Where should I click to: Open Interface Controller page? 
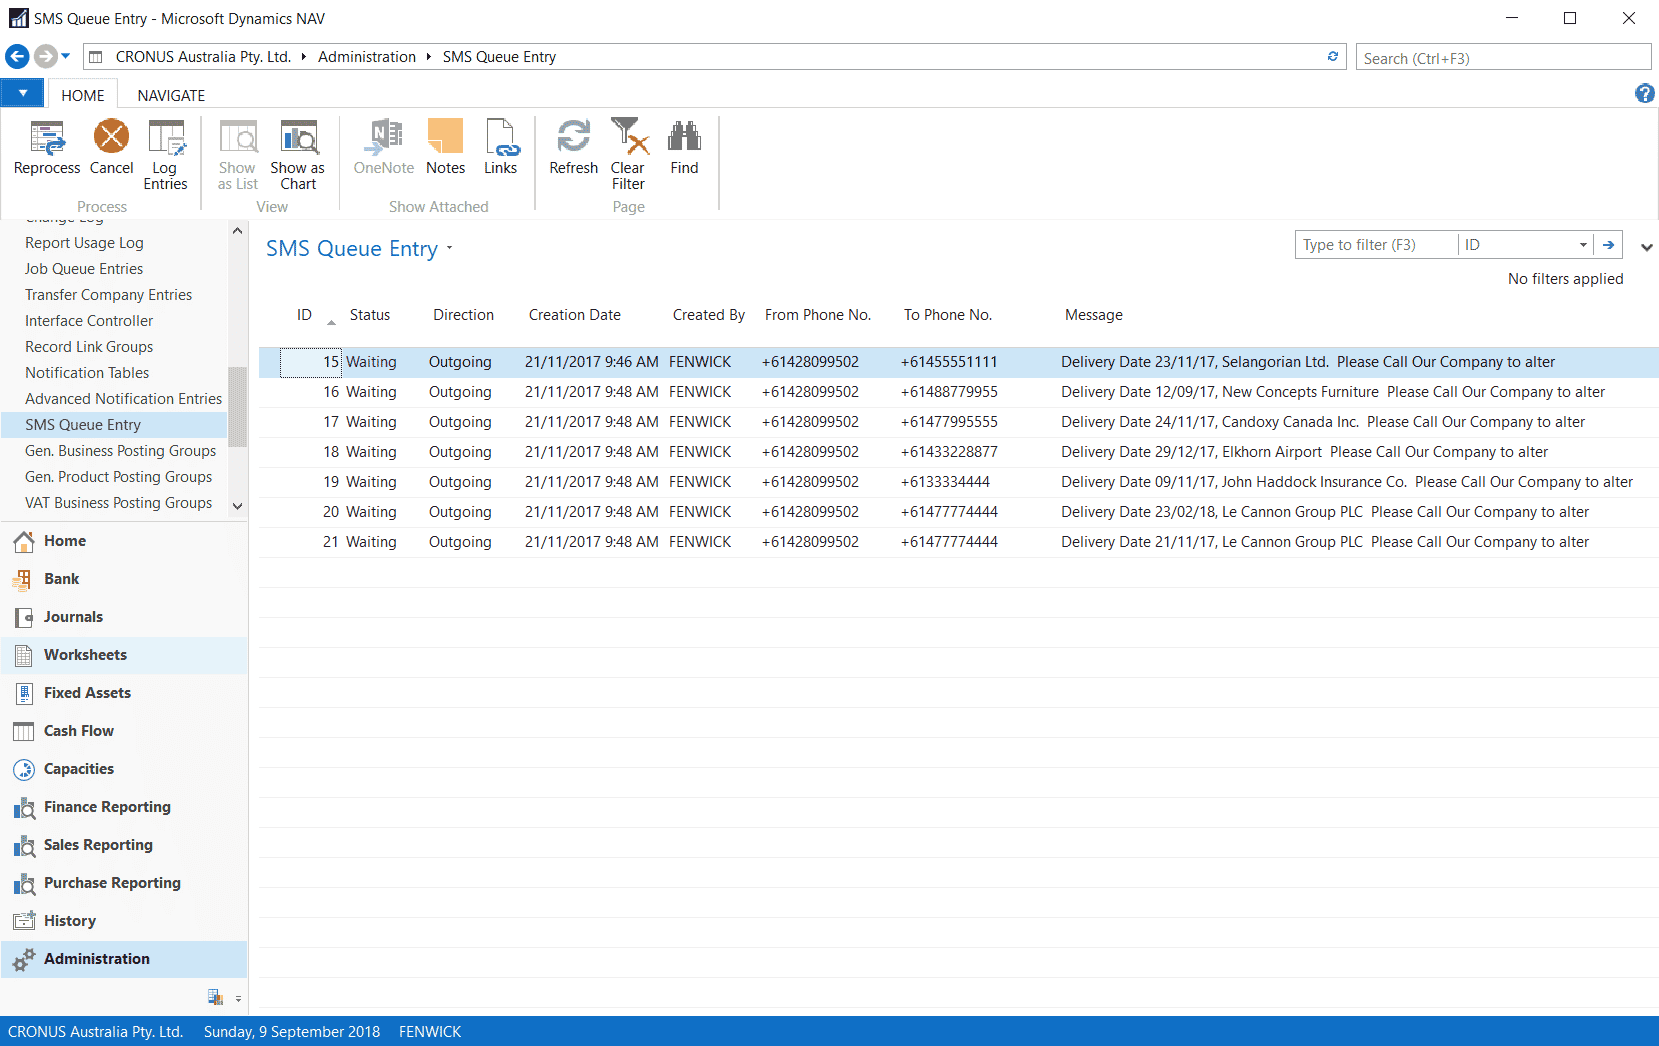89,321
